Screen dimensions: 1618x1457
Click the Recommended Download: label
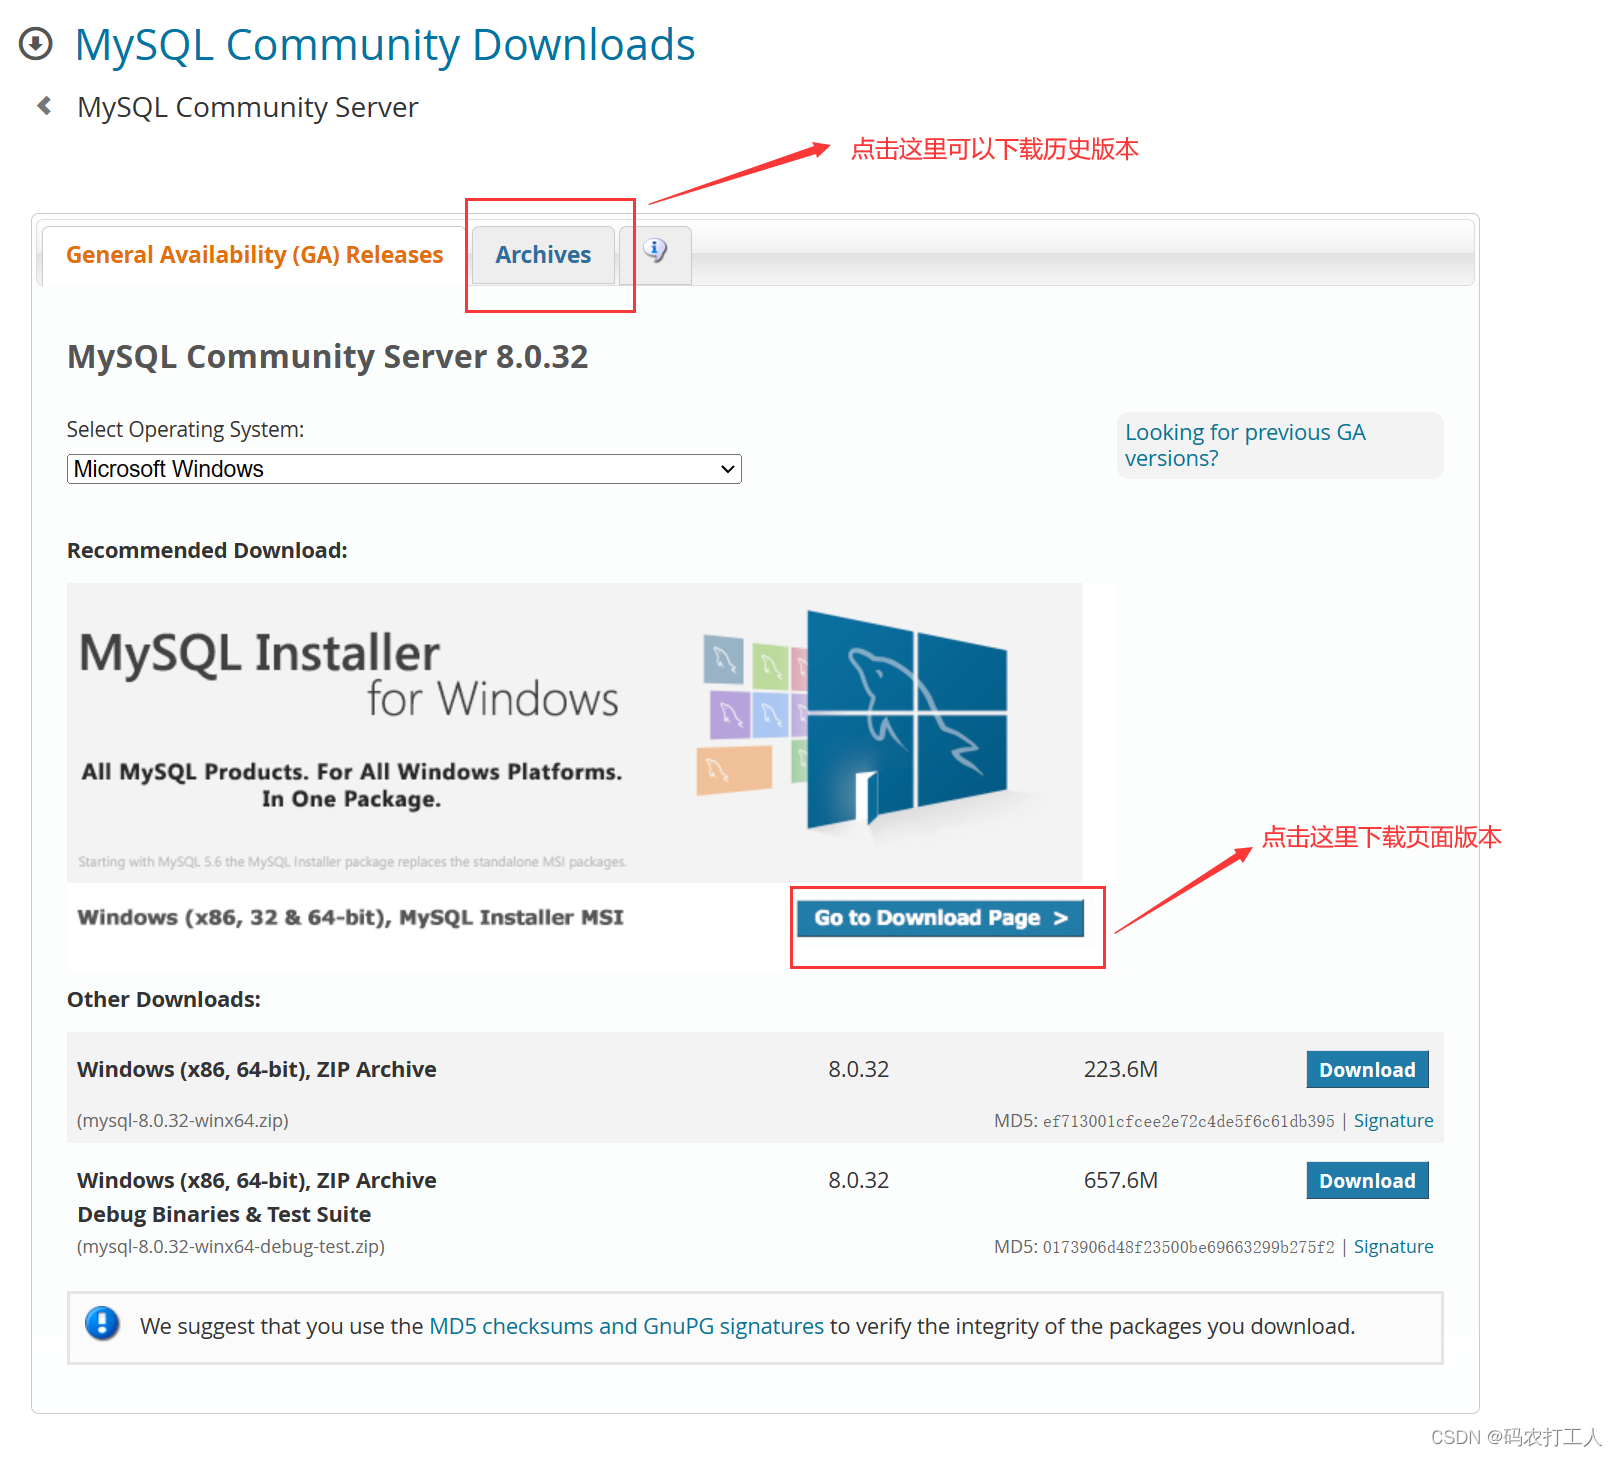pos(207,551)
